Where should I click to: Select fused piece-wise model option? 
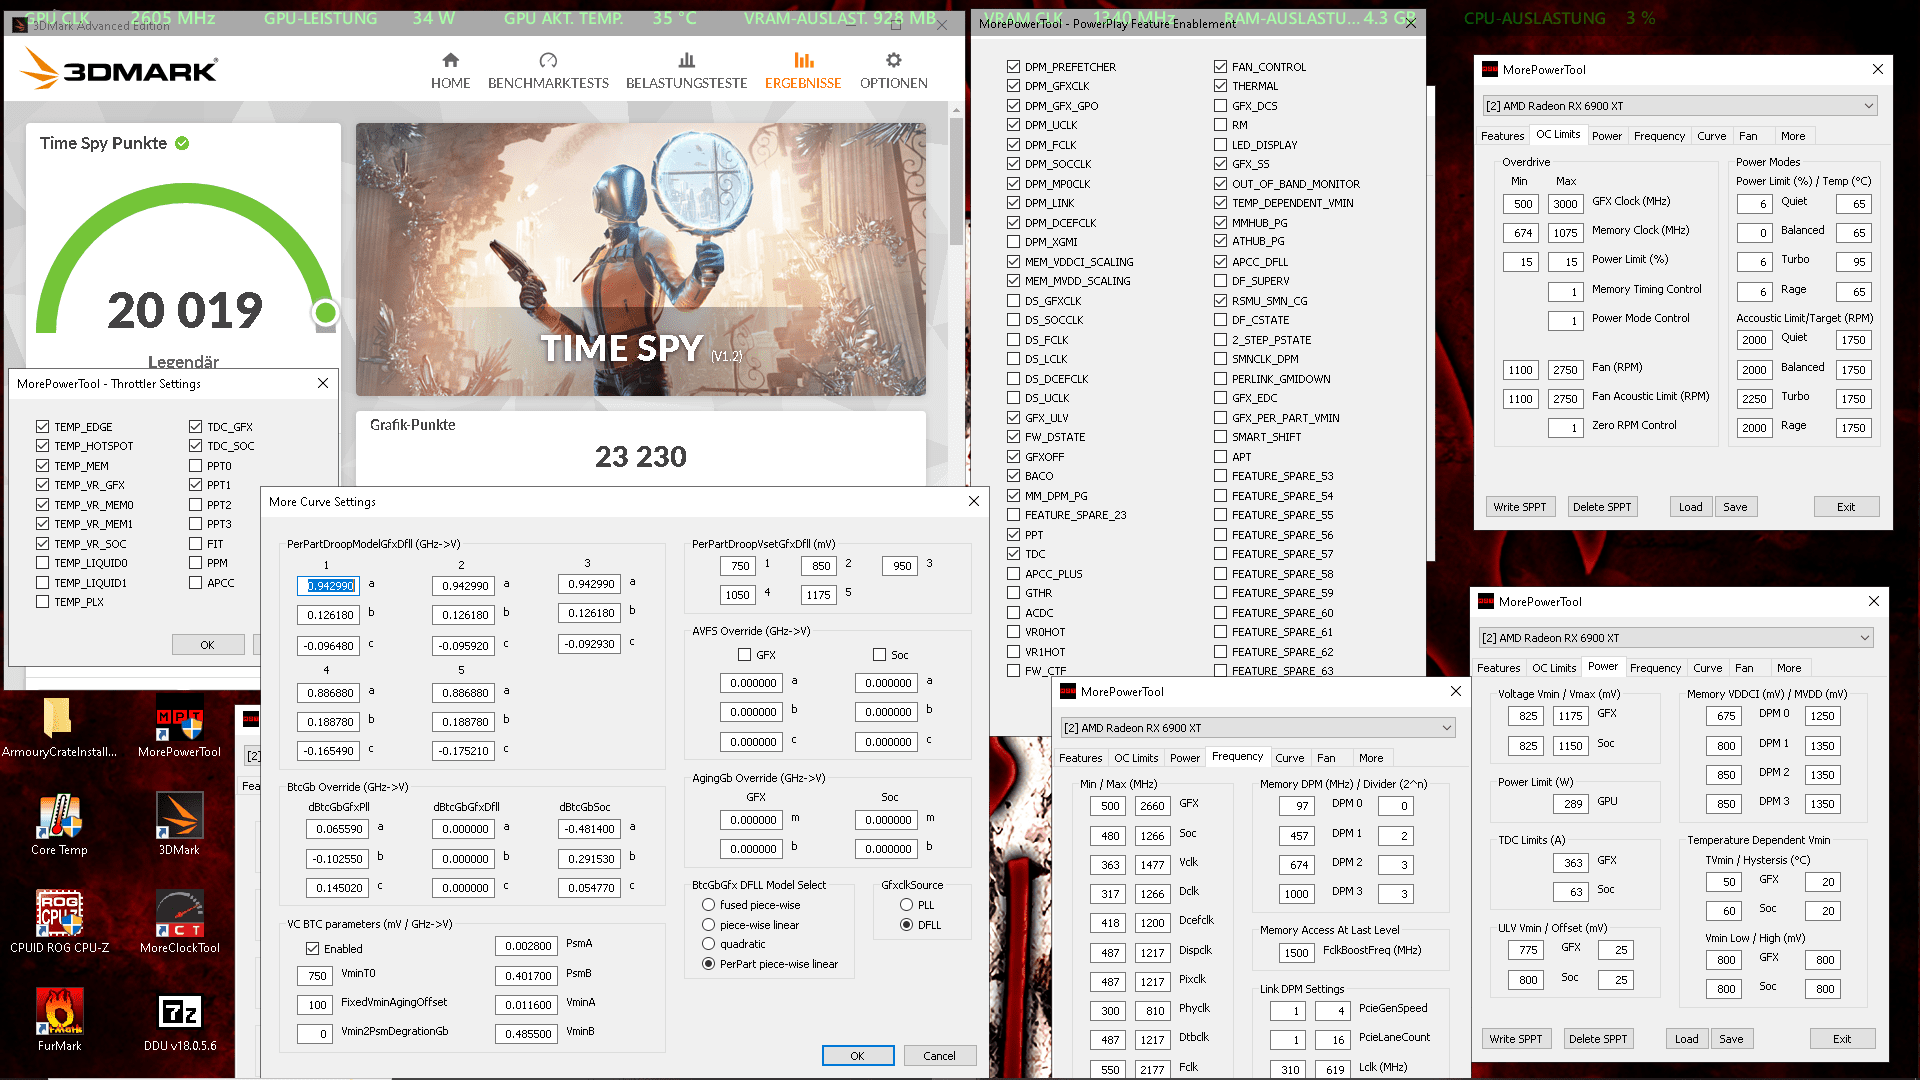tap(708, 905)
